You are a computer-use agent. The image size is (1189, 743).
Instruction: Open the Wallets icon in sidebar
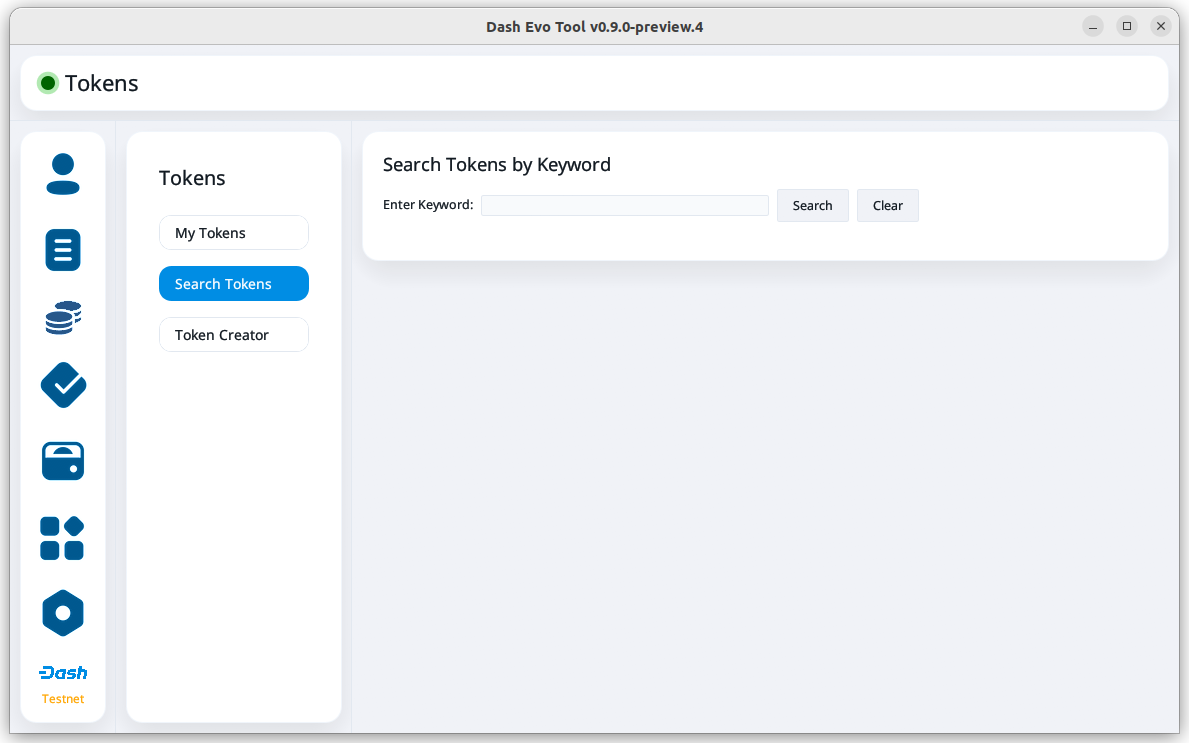pos(63,461)
